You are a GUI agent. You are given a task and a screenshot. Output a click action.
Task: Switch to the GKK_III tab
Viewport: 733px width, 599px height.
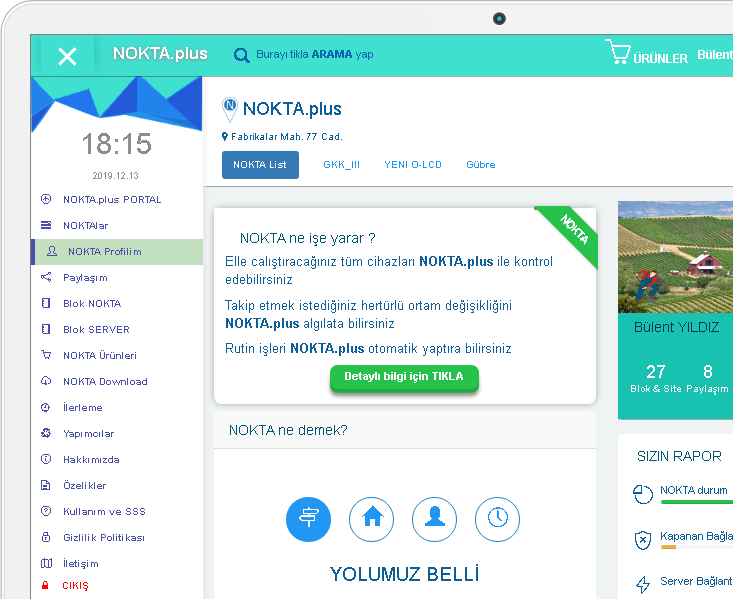click(341, 165)
